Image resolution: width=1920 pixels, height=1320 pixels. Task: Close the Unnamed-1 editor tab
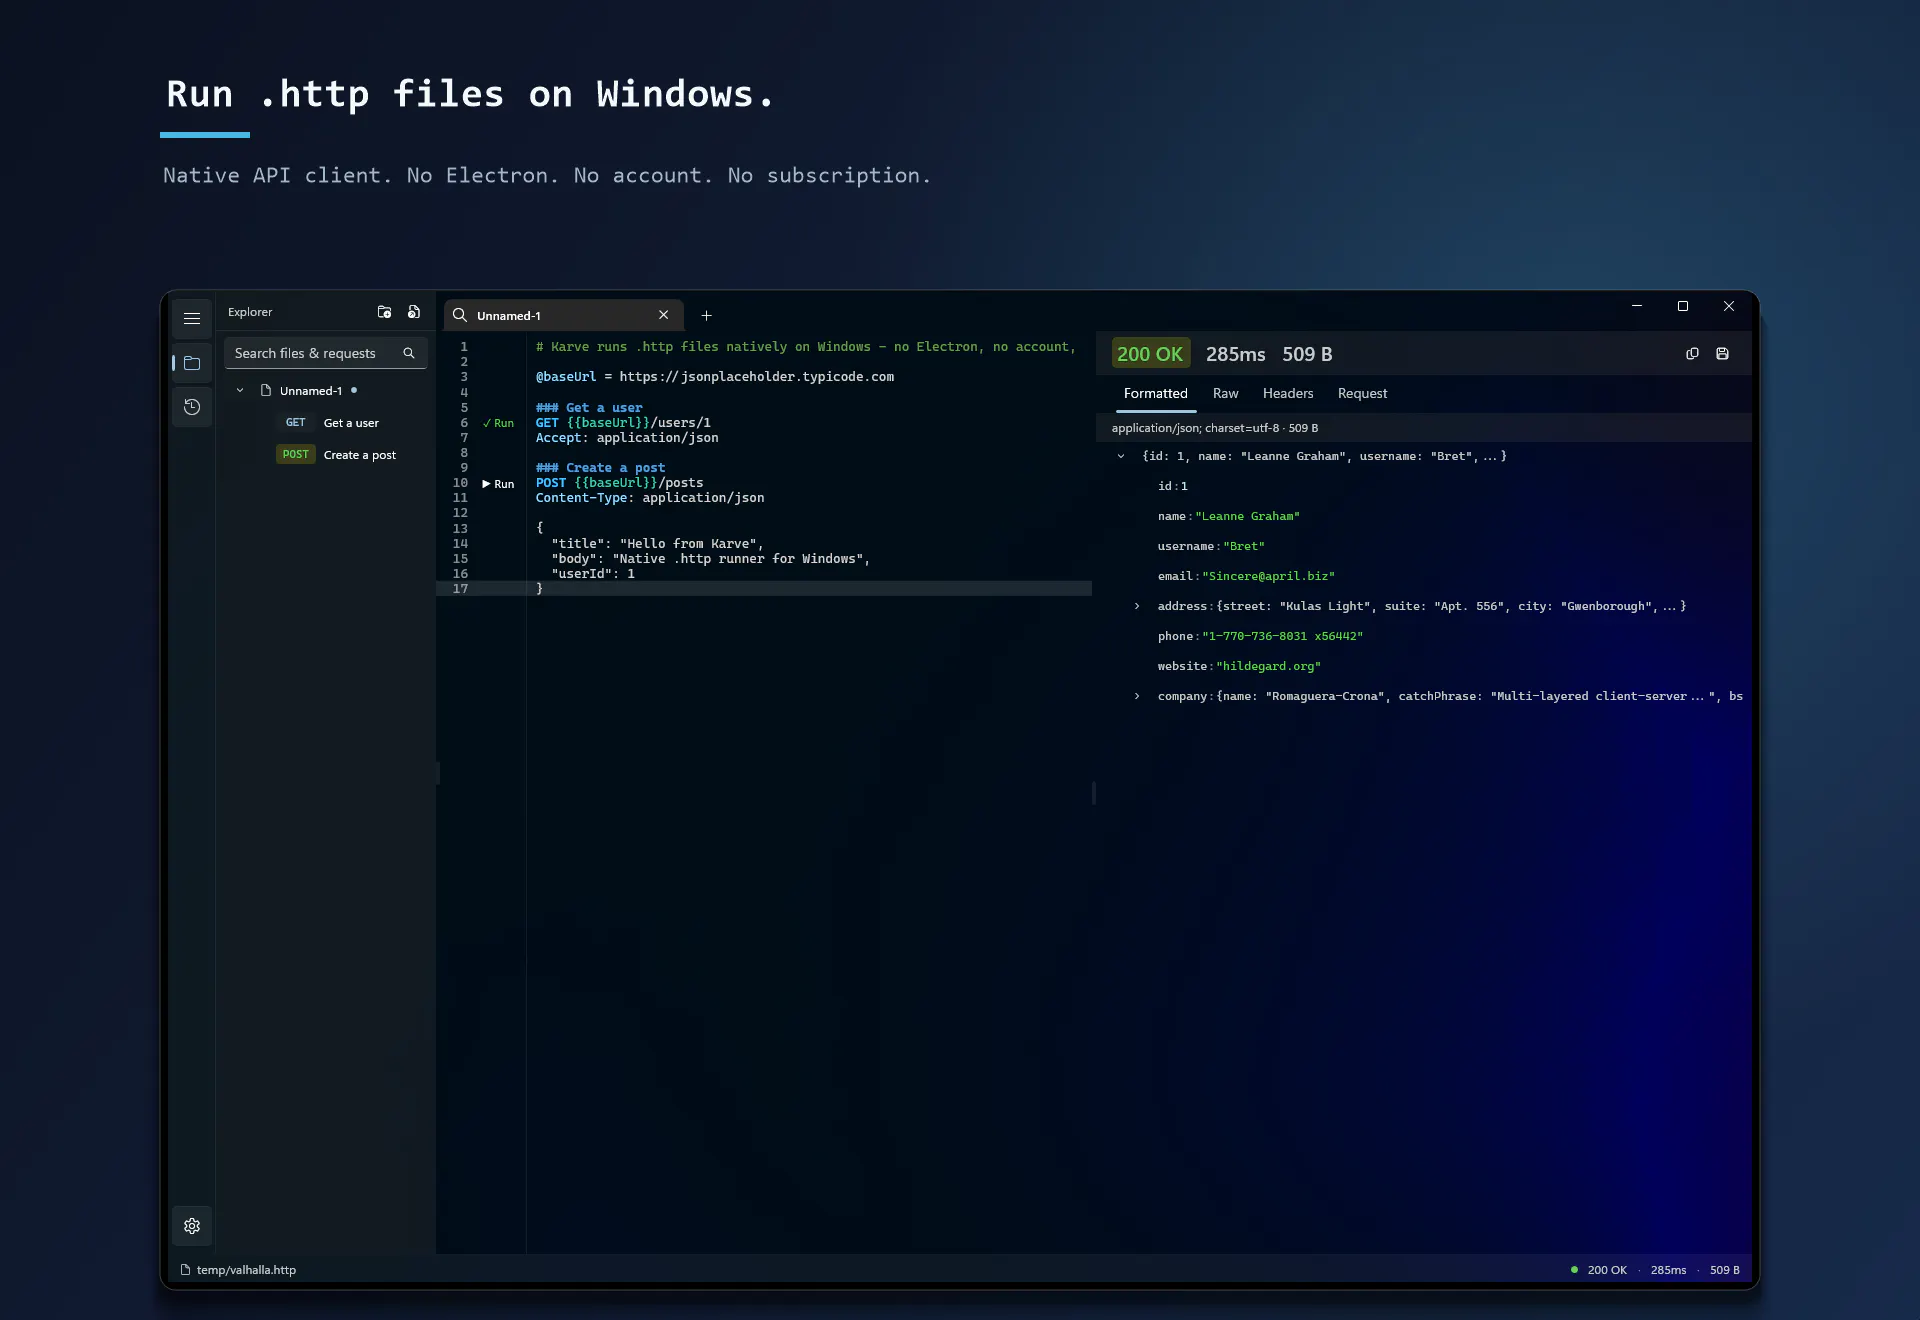[663, 315]
